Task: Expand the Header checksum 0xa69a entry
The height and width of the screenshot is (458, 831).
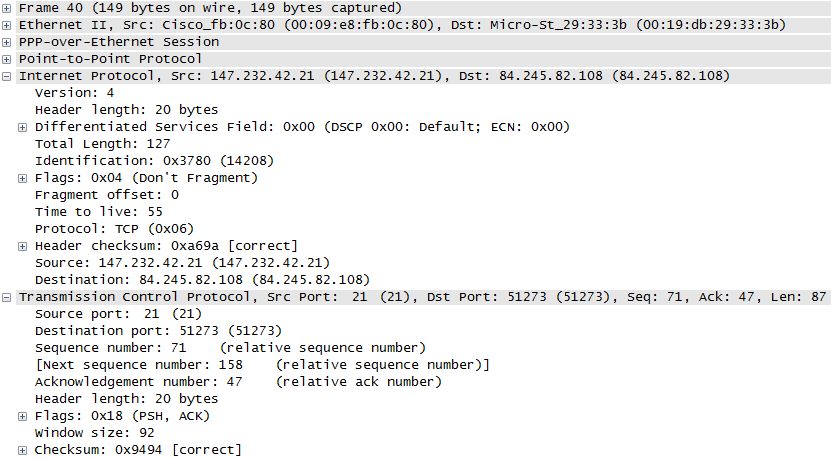Action: click(x=22, y=246)
